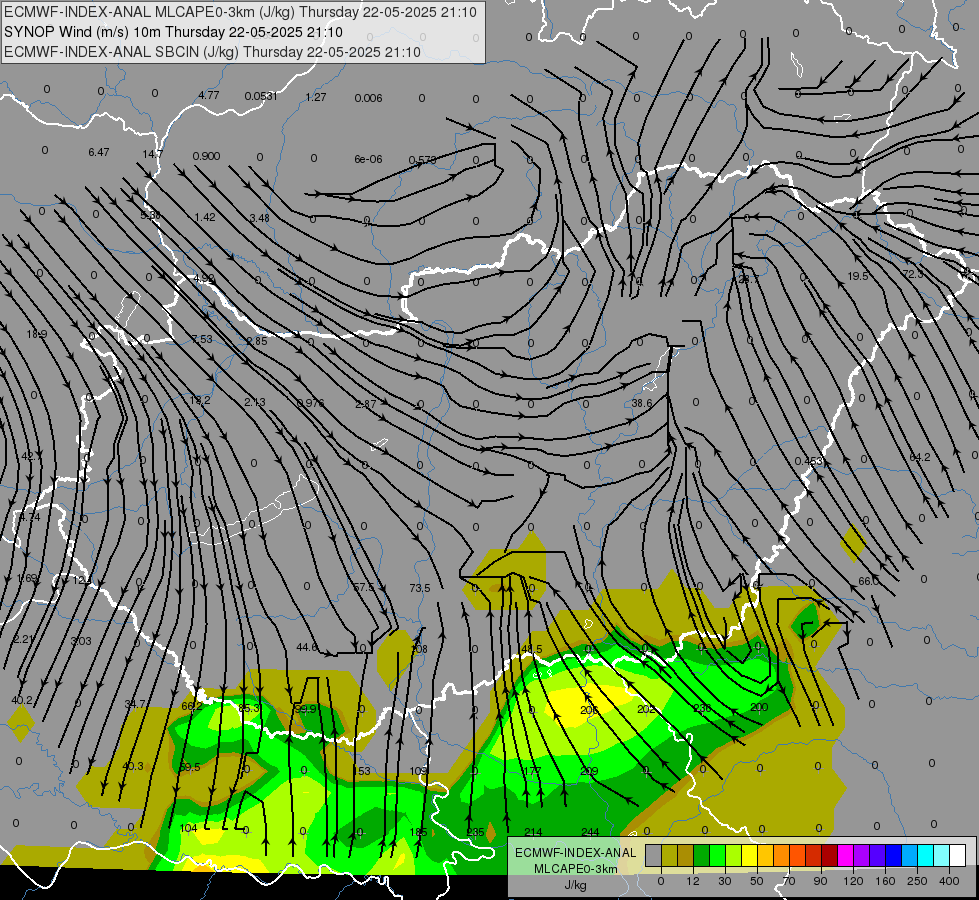Click the map value 48.5
Image resolution: width=979 pixels, height=900 pixels.
tap(531, 649)
